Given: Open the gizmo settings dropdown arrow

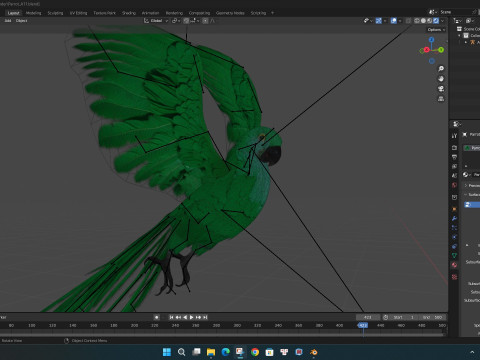Looking at the screenshot, I should (385, 21).
